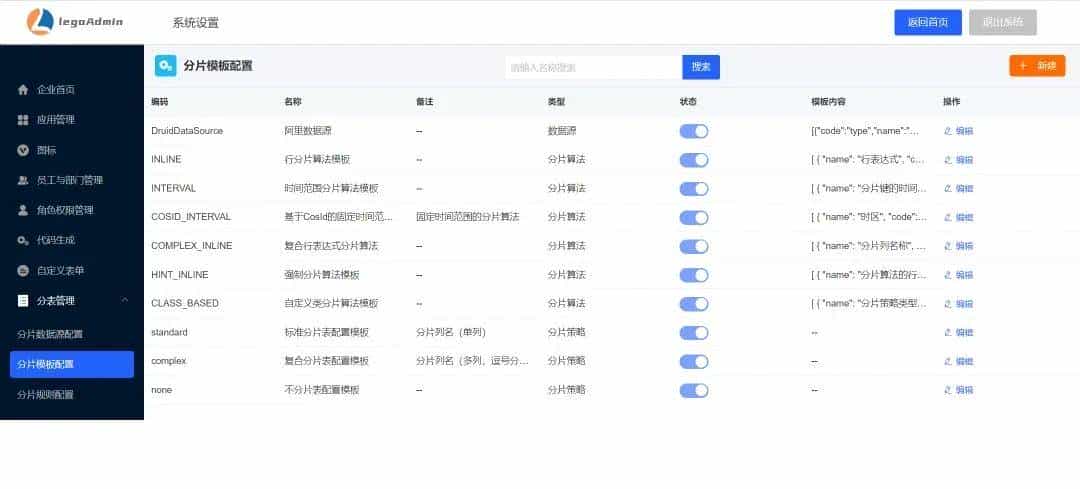Click edit pencil icon in standard row
This screenshot has height=489, width=1080.
coord(948,333)
